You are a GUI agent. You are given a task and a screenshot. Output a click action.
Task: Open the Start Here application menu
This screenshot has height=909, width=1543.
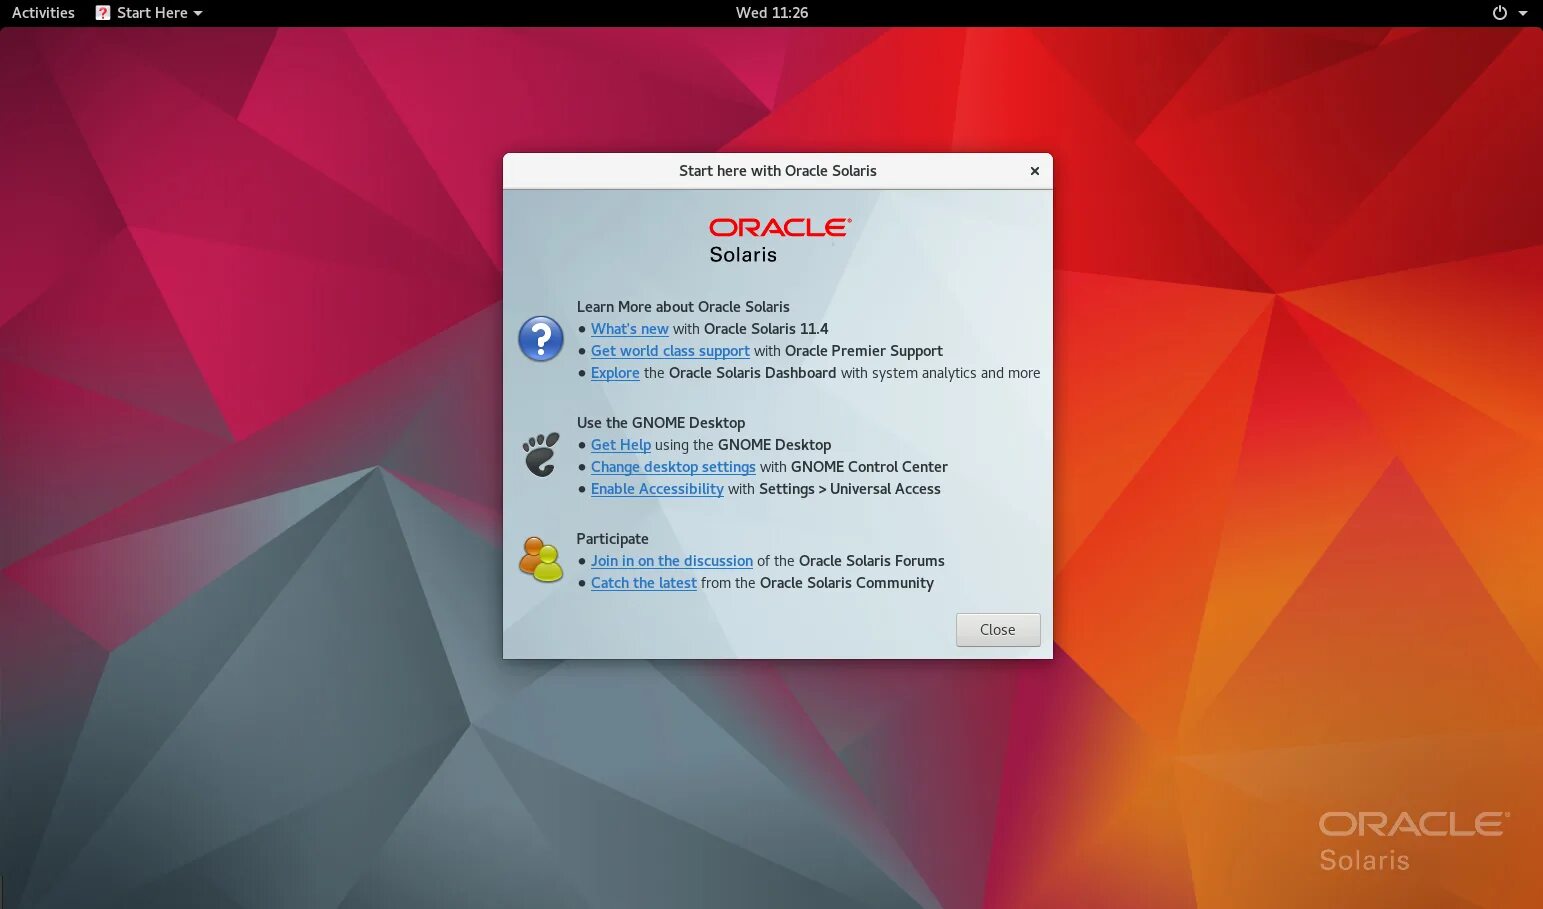coord(148,13)
